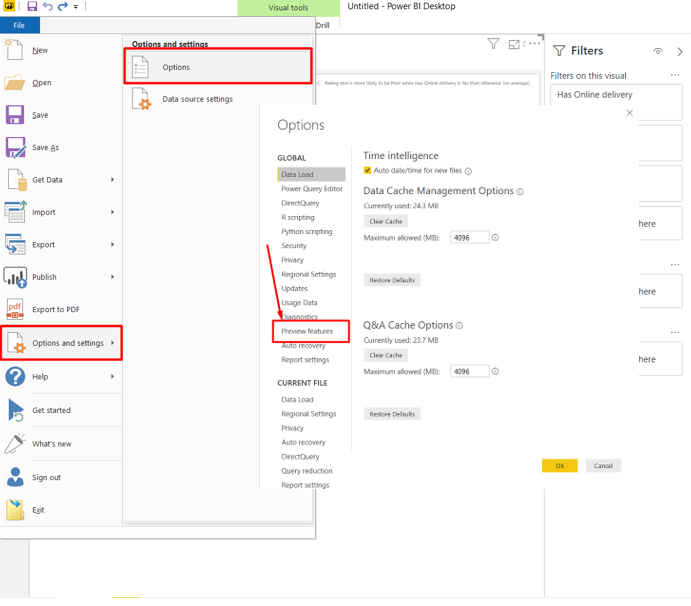Collapse the Filters pane with chevron
Viewport: 691px width, 606px height.
[680, 52]
